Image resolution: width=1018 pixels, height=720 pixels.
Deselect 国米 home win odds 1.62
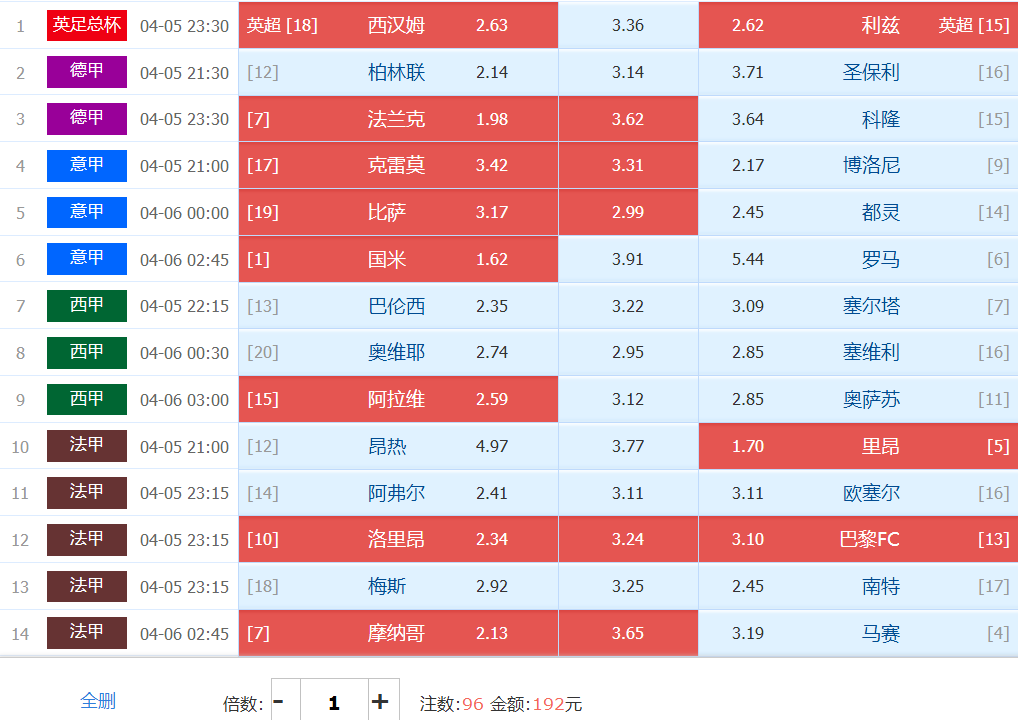tap(492, 259)
